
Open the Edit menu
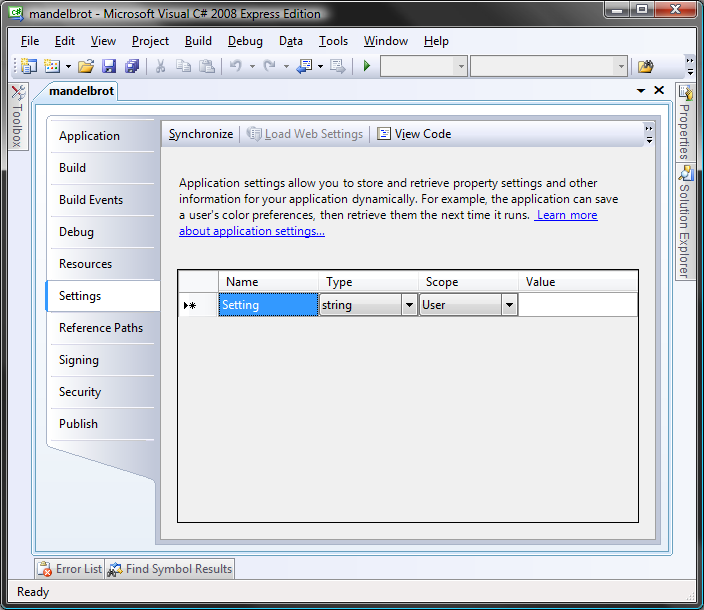65,41
